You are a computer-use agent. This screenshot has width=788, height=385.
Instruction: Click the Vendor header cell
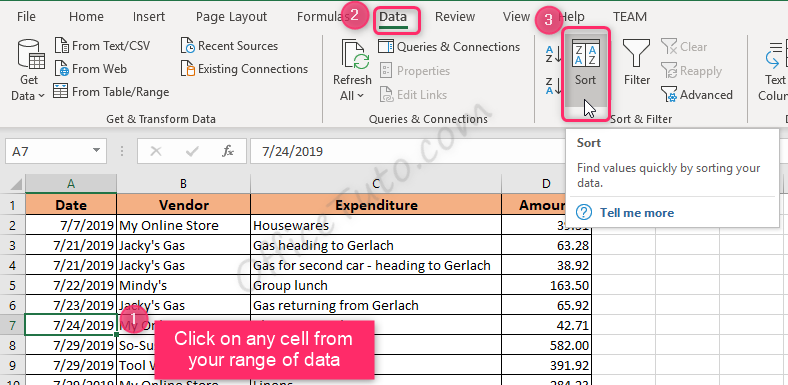point(183,205)
